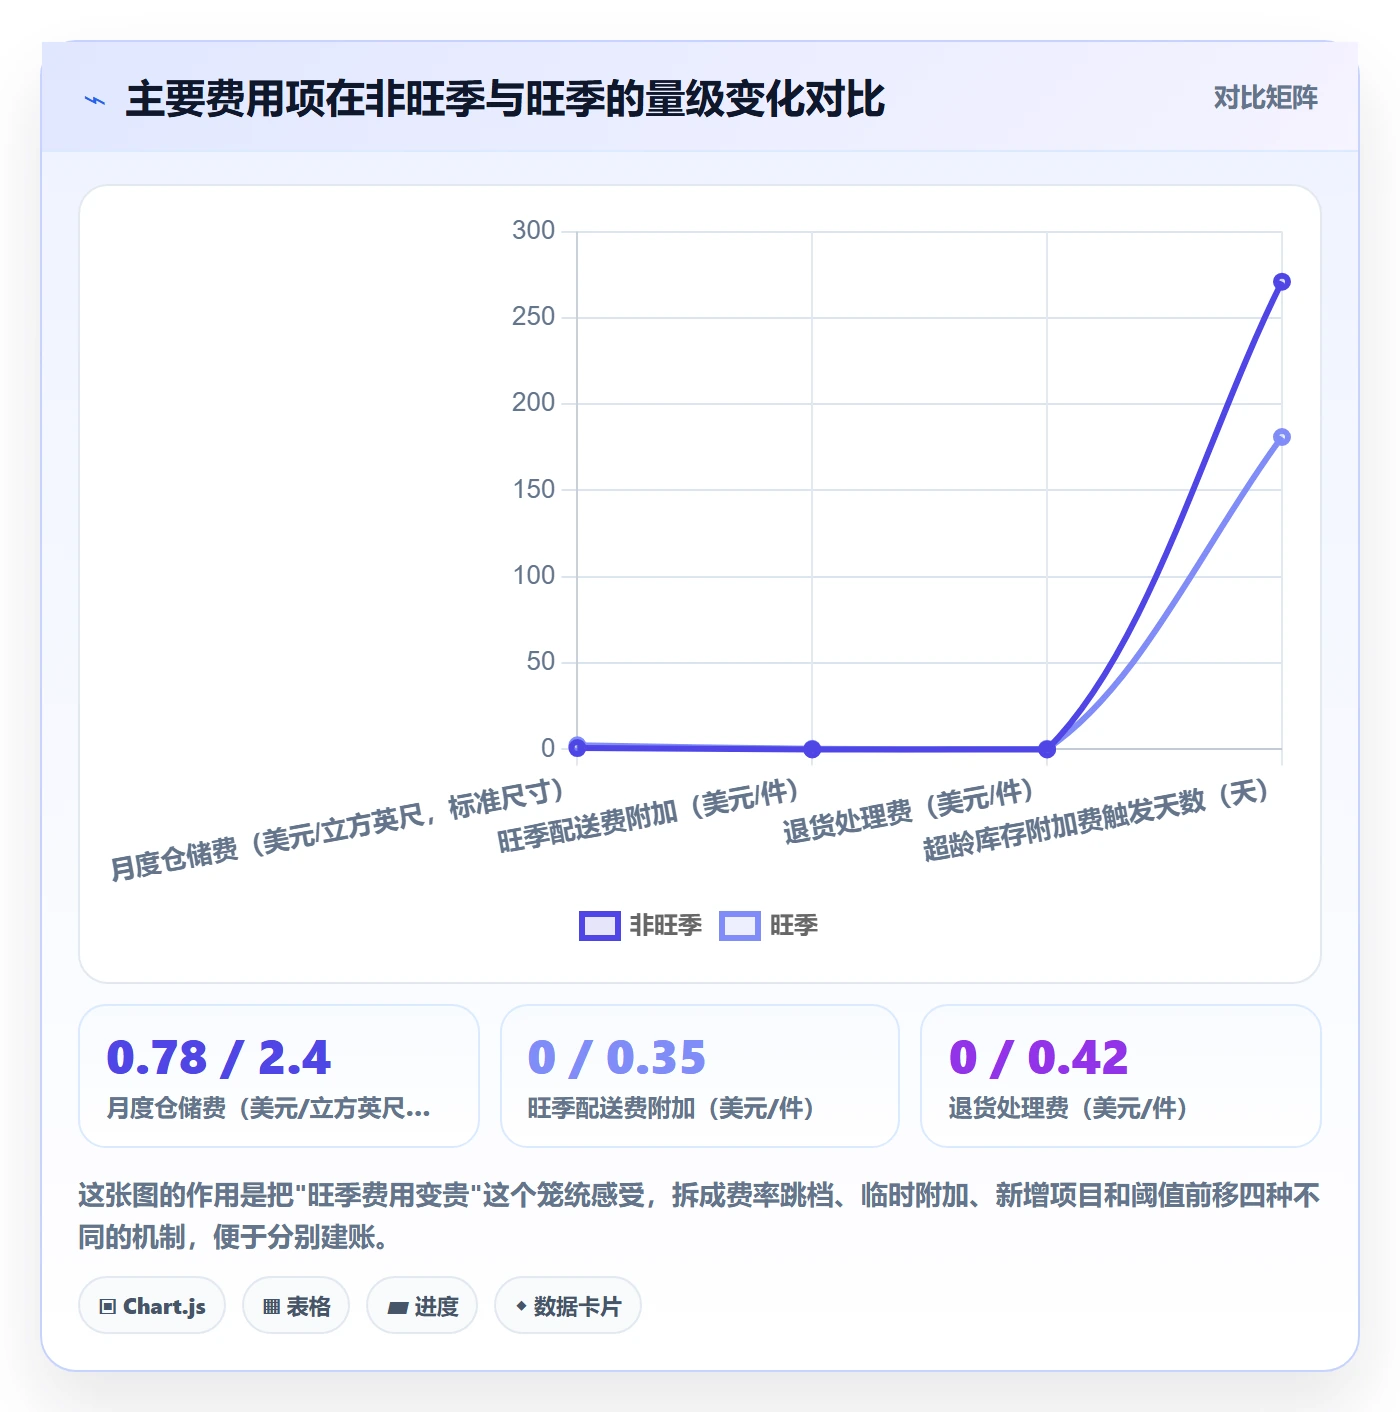Click the 退货处理费 x-axis label
Viewport: 1400px width, 1412px height.
[908, 812]
